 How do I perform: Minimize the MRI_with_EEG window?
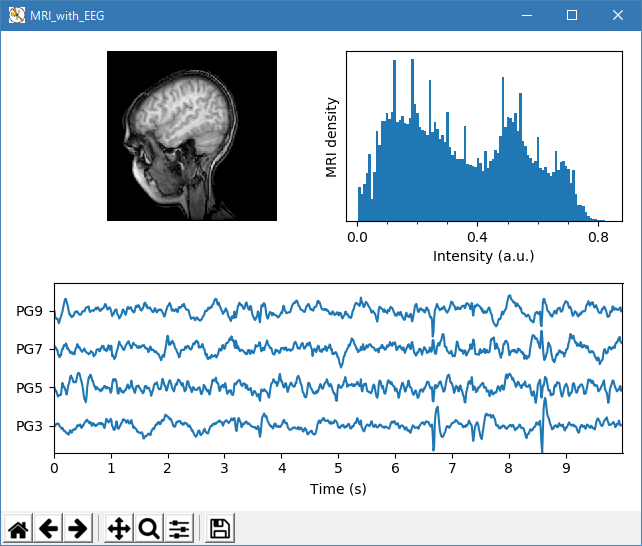click(x=527, y=16)
